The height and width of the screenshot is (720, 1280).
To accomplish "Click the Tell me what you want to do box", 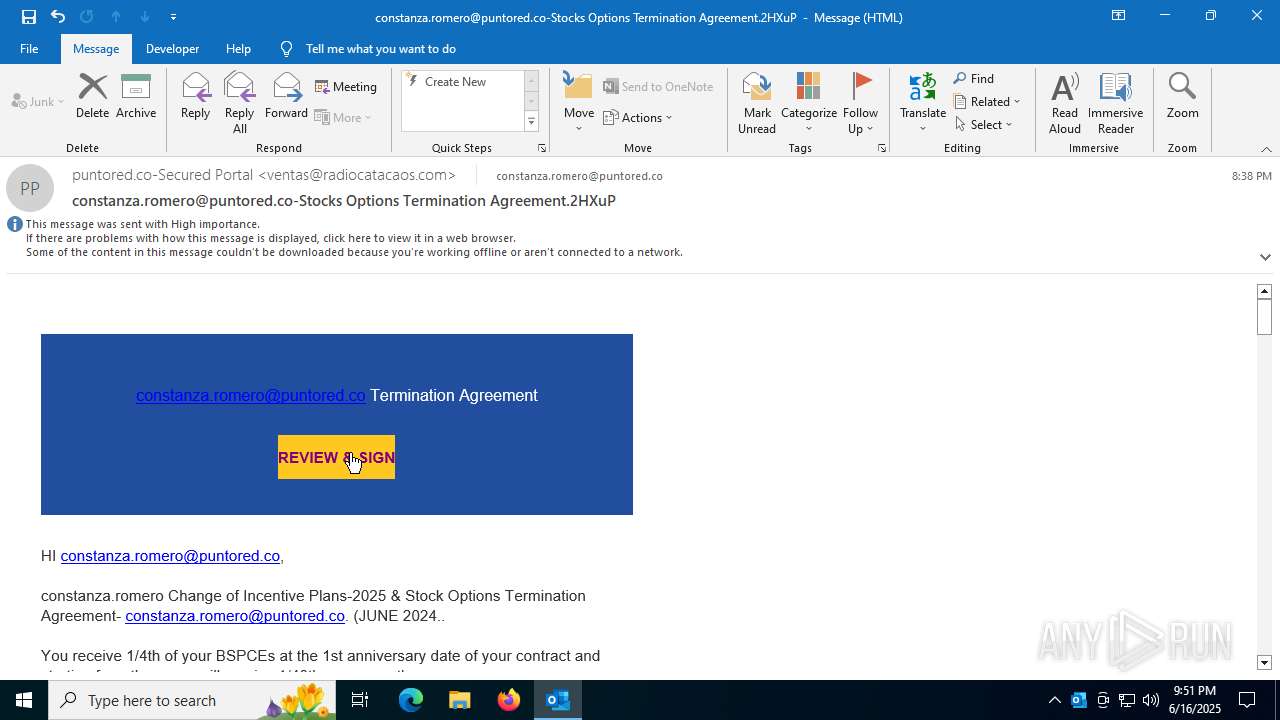I will pos(380,48).
